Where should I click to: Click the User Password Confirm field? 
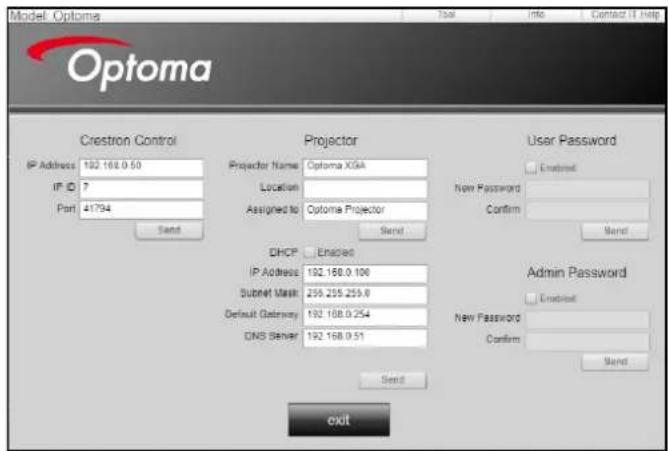(x=588, y=210)
